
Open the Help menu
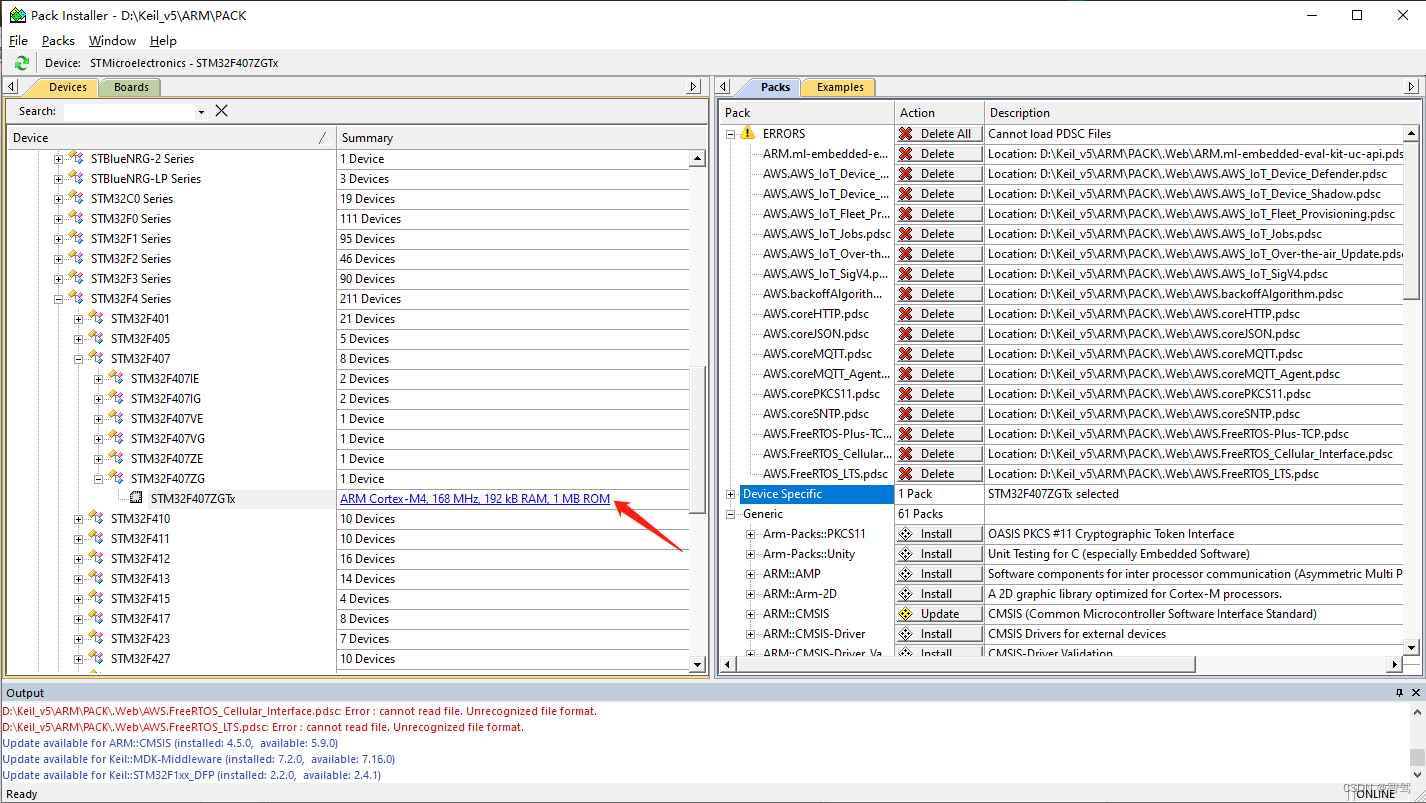(x=163, y=41)
